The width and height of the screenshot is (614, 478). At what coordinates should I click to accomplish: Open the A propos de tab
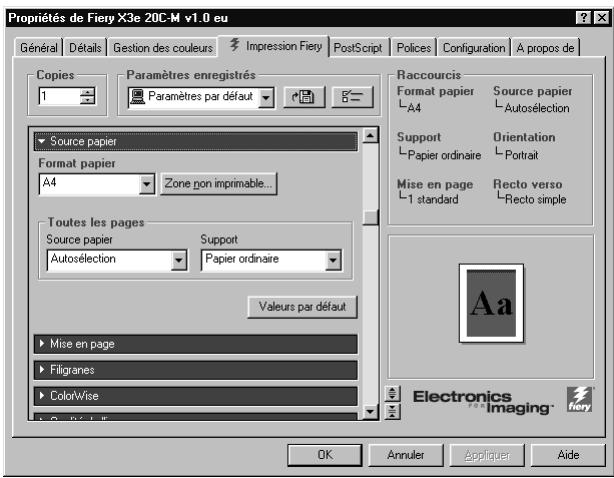point(545,48)
